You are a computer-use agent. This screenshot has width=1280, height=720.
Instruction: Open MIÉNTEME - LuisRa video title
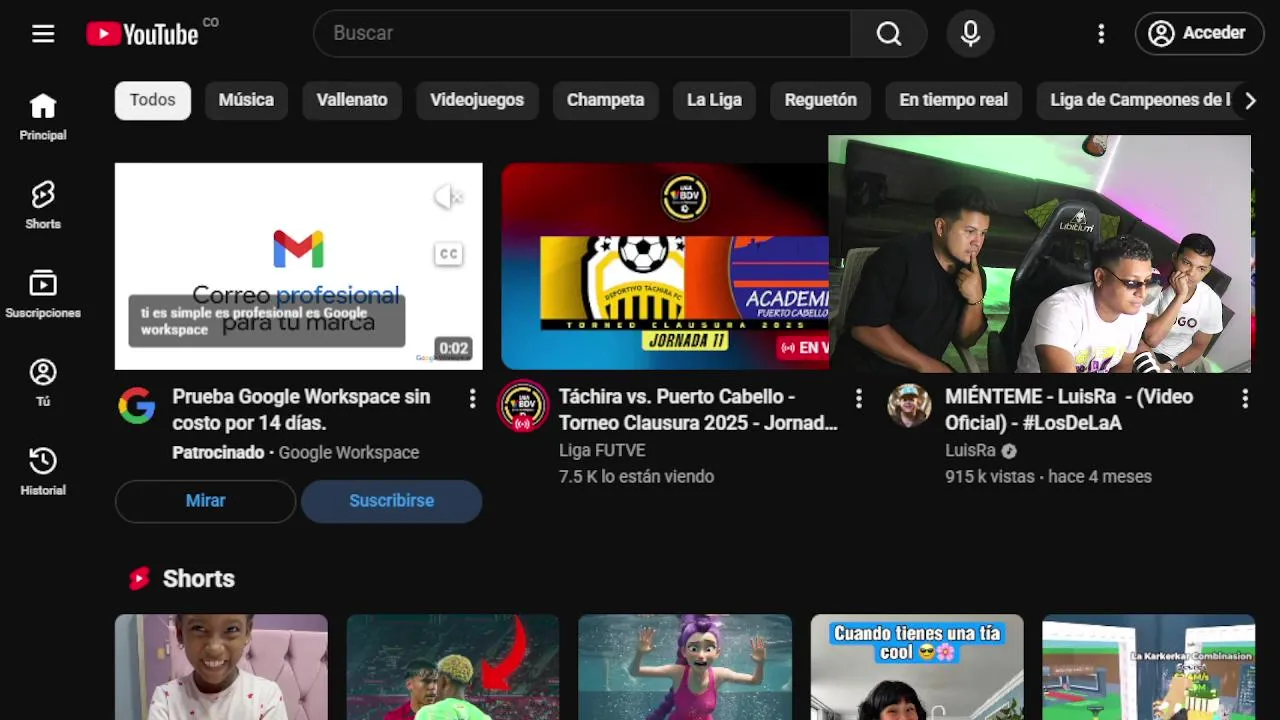click(1069, 410)
